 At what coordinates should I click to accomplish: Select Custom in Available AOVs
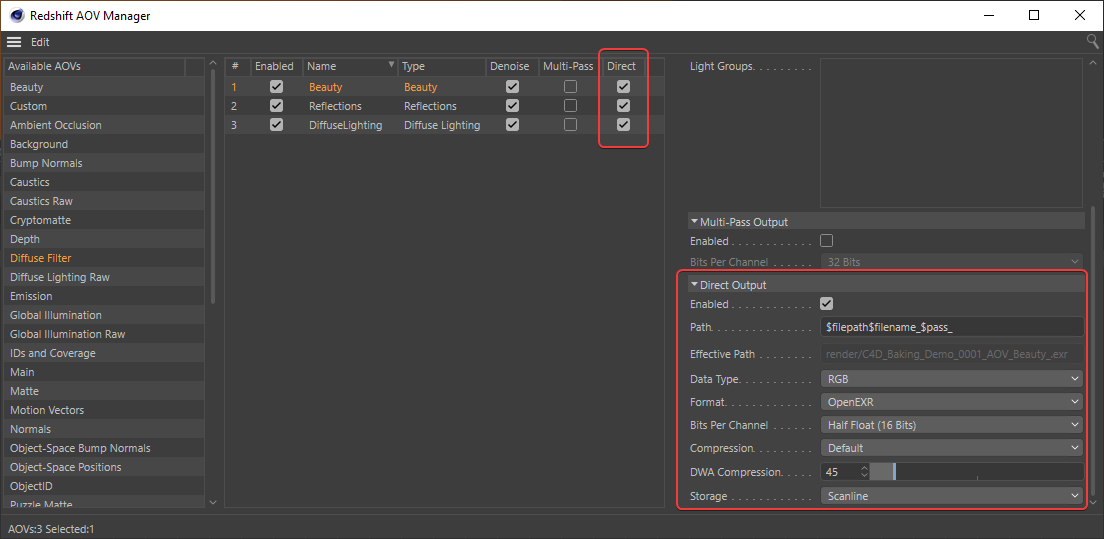pyautogui.click(x=104, y=106)
